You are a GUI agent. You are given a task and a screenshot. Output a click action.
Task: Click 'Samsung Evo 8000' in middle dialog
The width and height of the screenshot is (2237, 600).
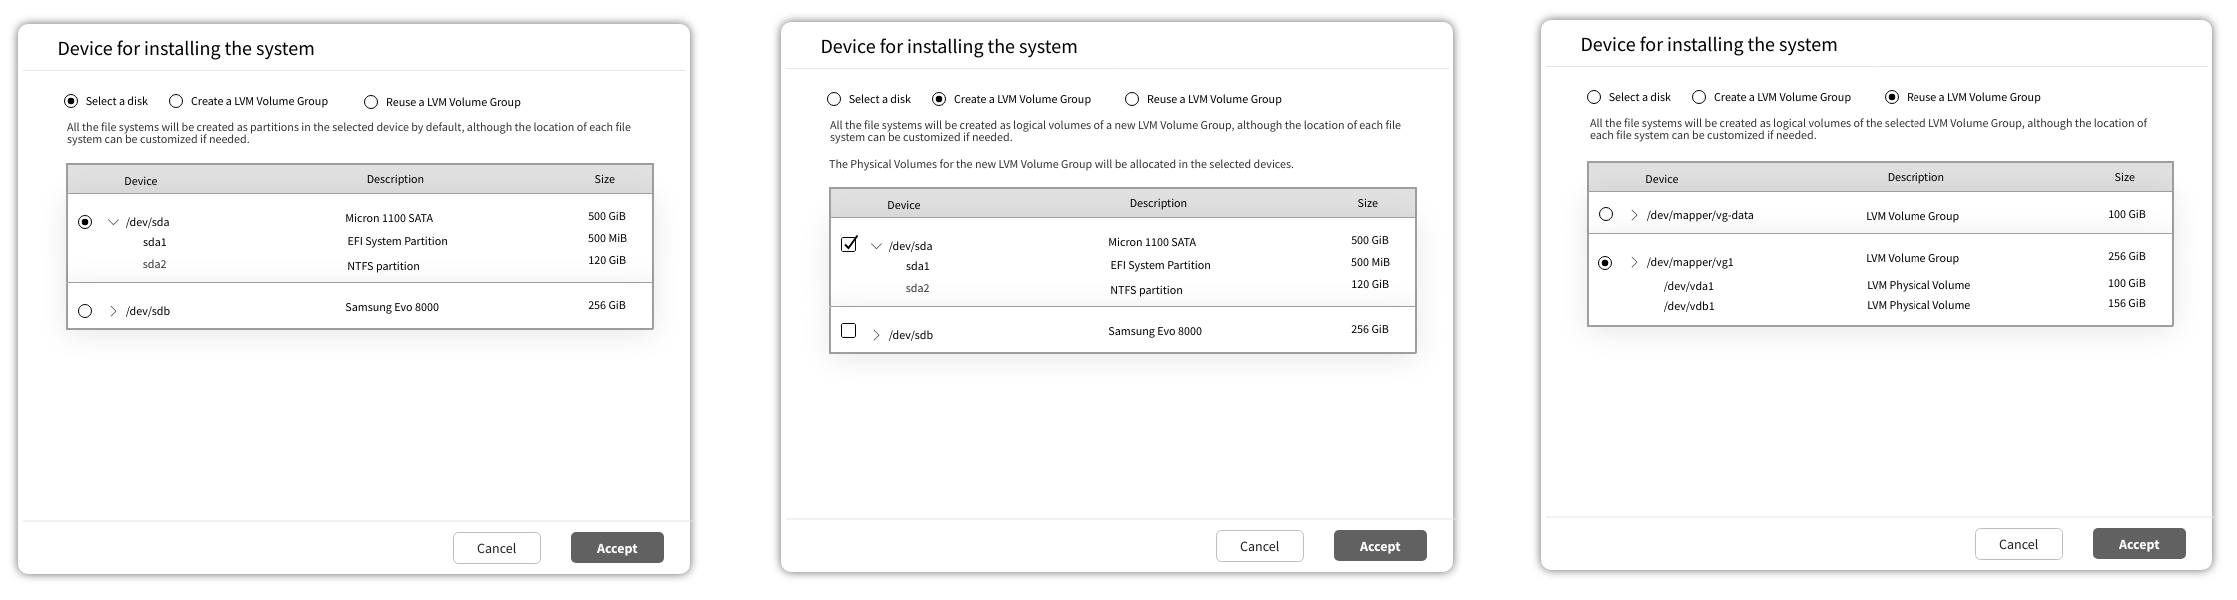[1155, 331]
